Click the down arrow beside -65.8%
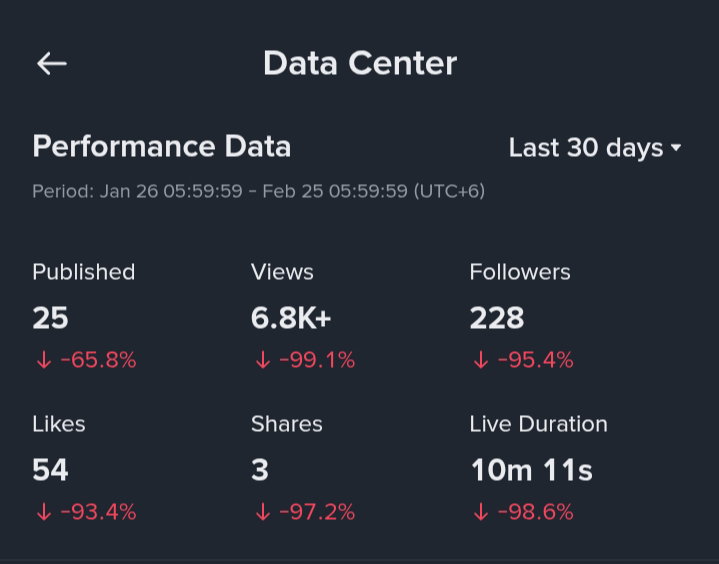The width and height of the screenshot is (719, 564). pos(43,361)
